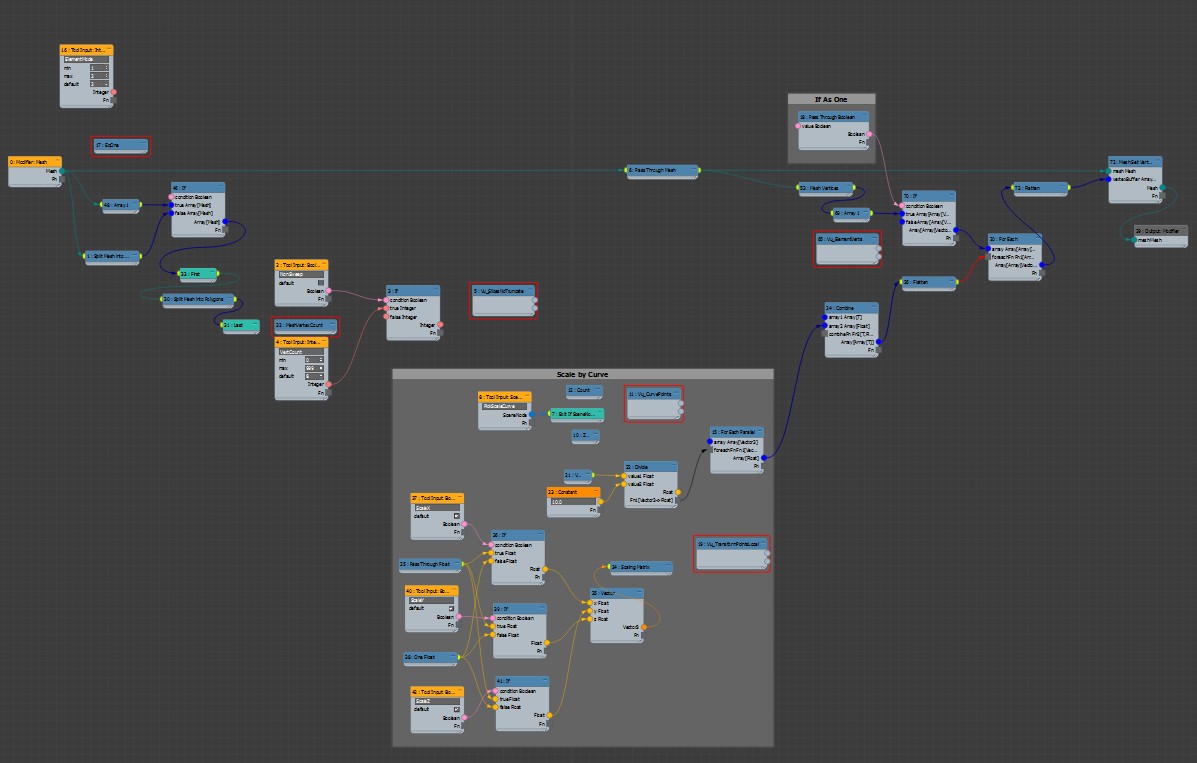Toggle the ScaleX default checkbox

point(457,516)
